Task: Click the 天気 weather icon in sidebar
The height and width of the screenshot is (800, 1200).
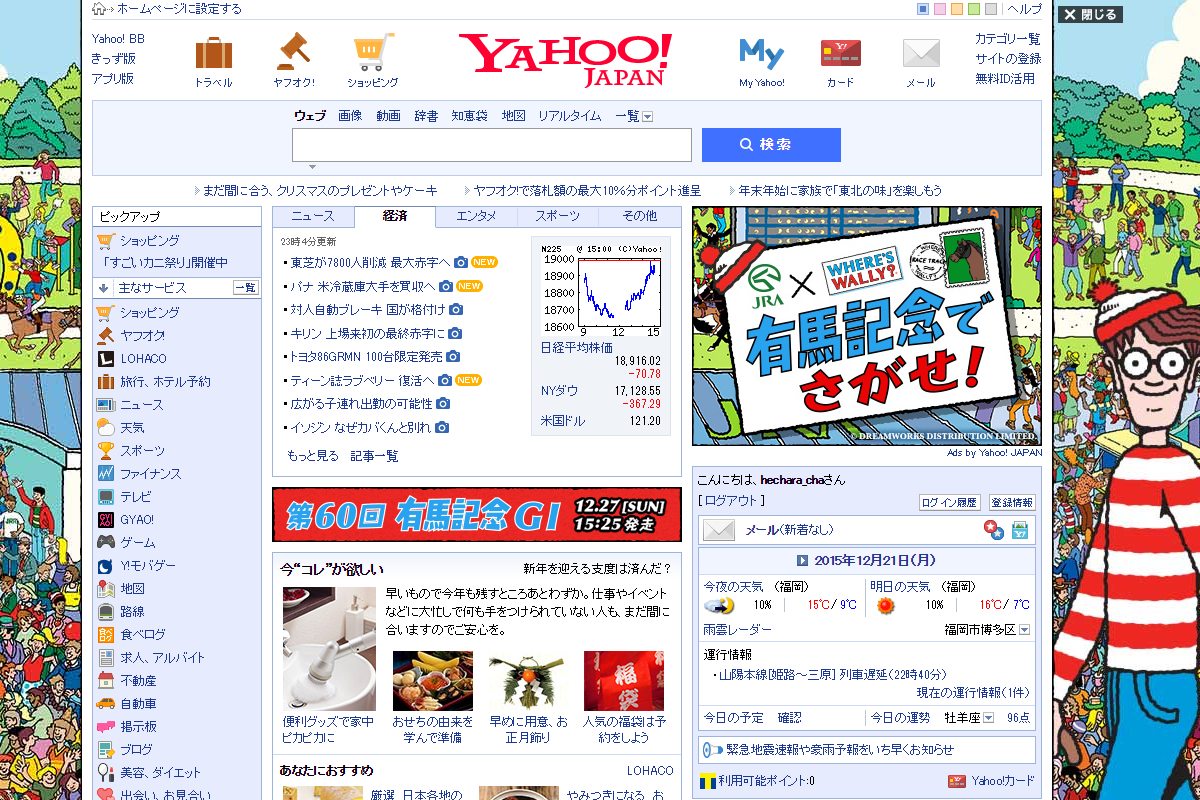Action: (x=106, y=427)
